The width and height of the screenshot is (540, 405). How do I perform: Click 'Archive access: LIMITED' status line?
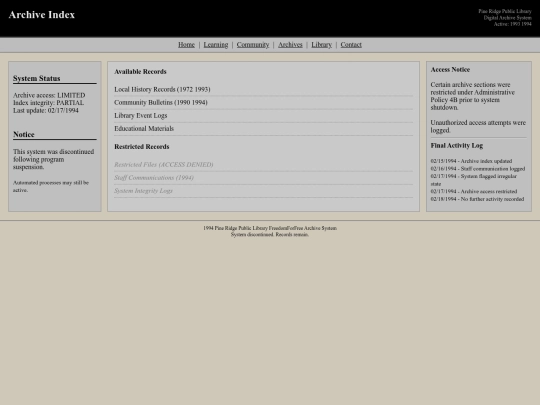click(x=49, y=95)
